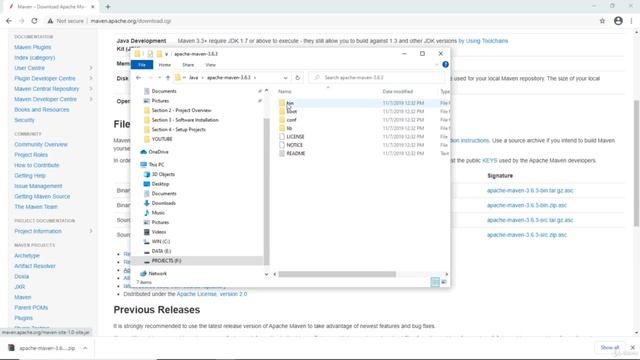Open the View ribbon tab
This screenshot has width=640, height=360.
(210, 65)
